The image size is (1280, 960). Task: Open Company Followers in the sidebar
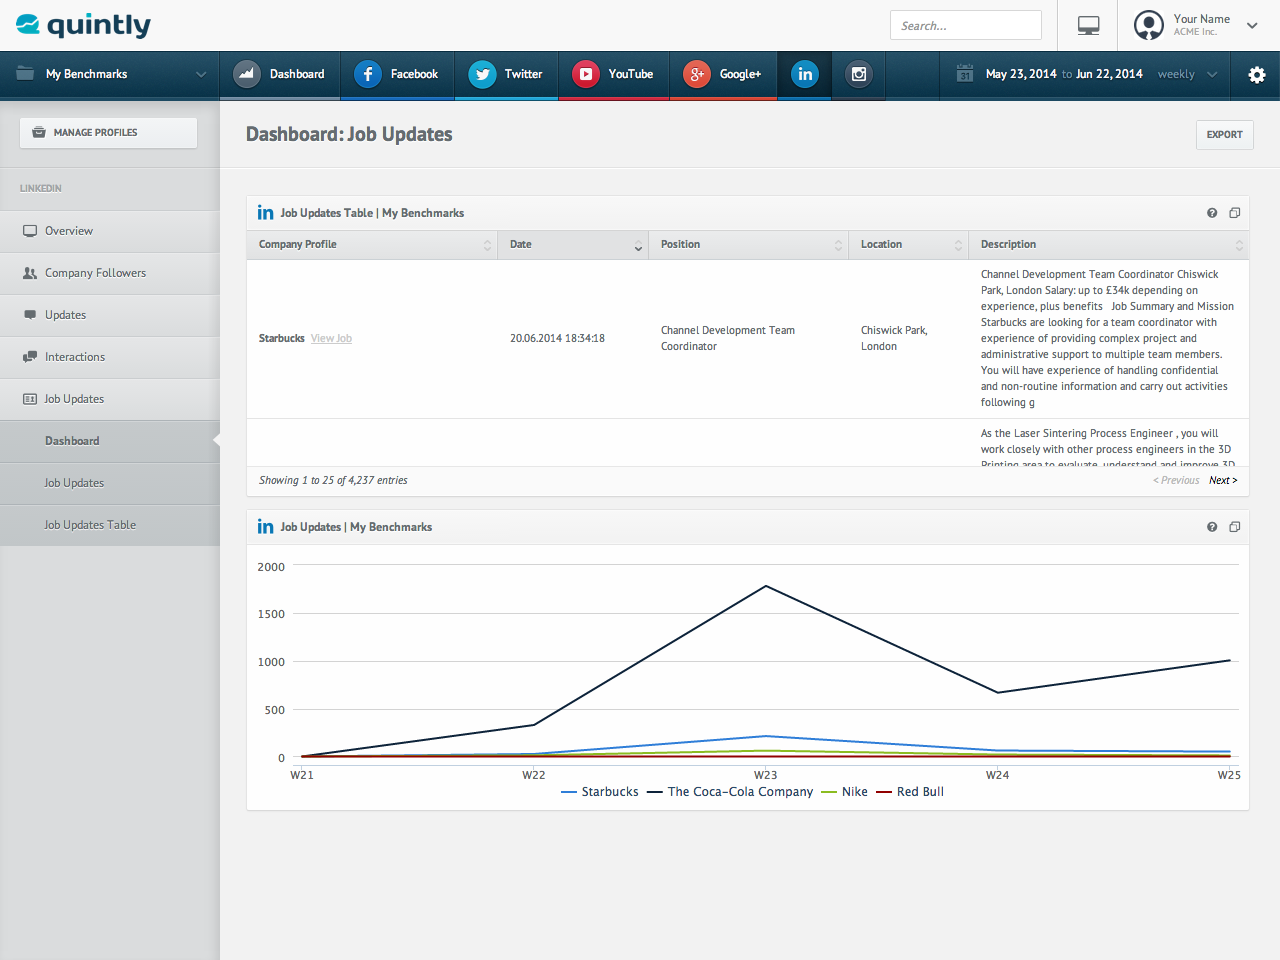(x=110, y=273)
